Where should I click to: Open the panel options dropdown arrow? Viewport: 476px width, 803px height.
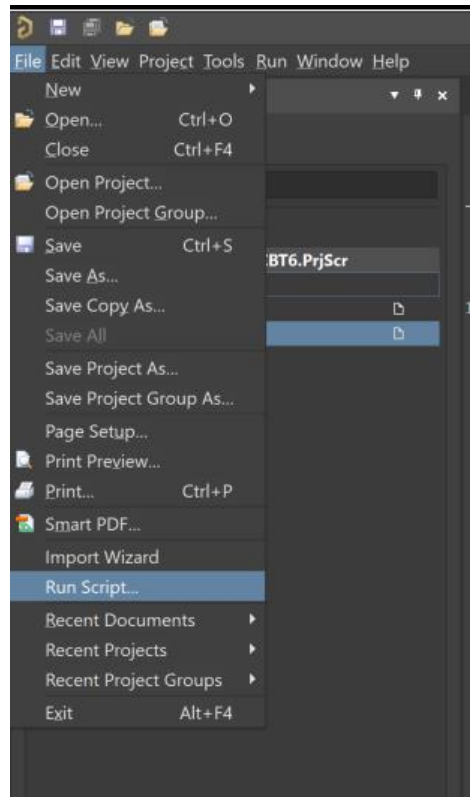pos(394,95)
